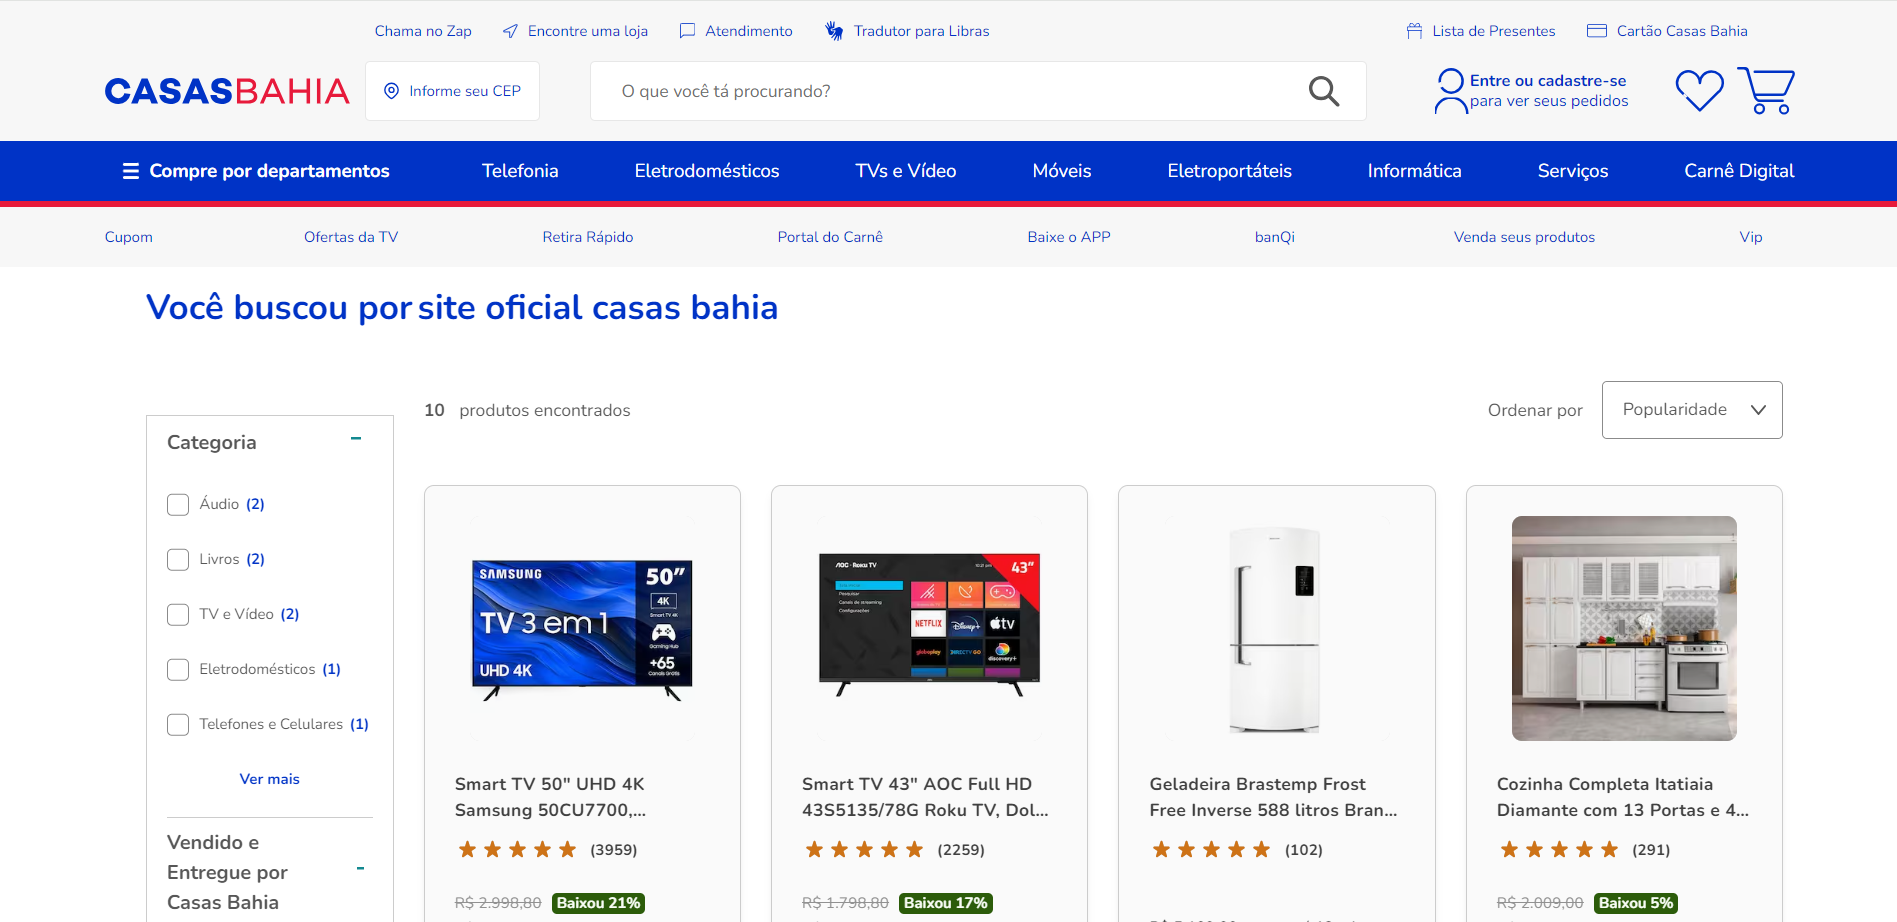Click the Brastemp refrigerator star rating
The height and width of the screenshot is (922, 1897).
click(x=1211, y=850)
